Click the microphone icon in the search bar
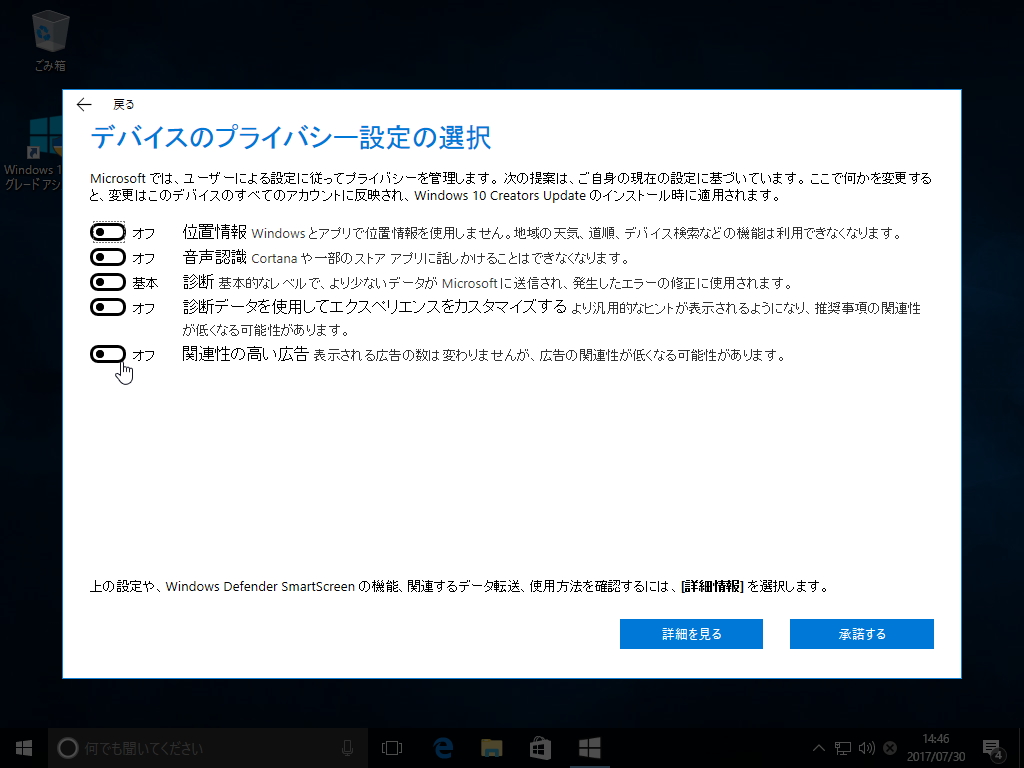The image size is (1024, 768). (x=348, y=747)
